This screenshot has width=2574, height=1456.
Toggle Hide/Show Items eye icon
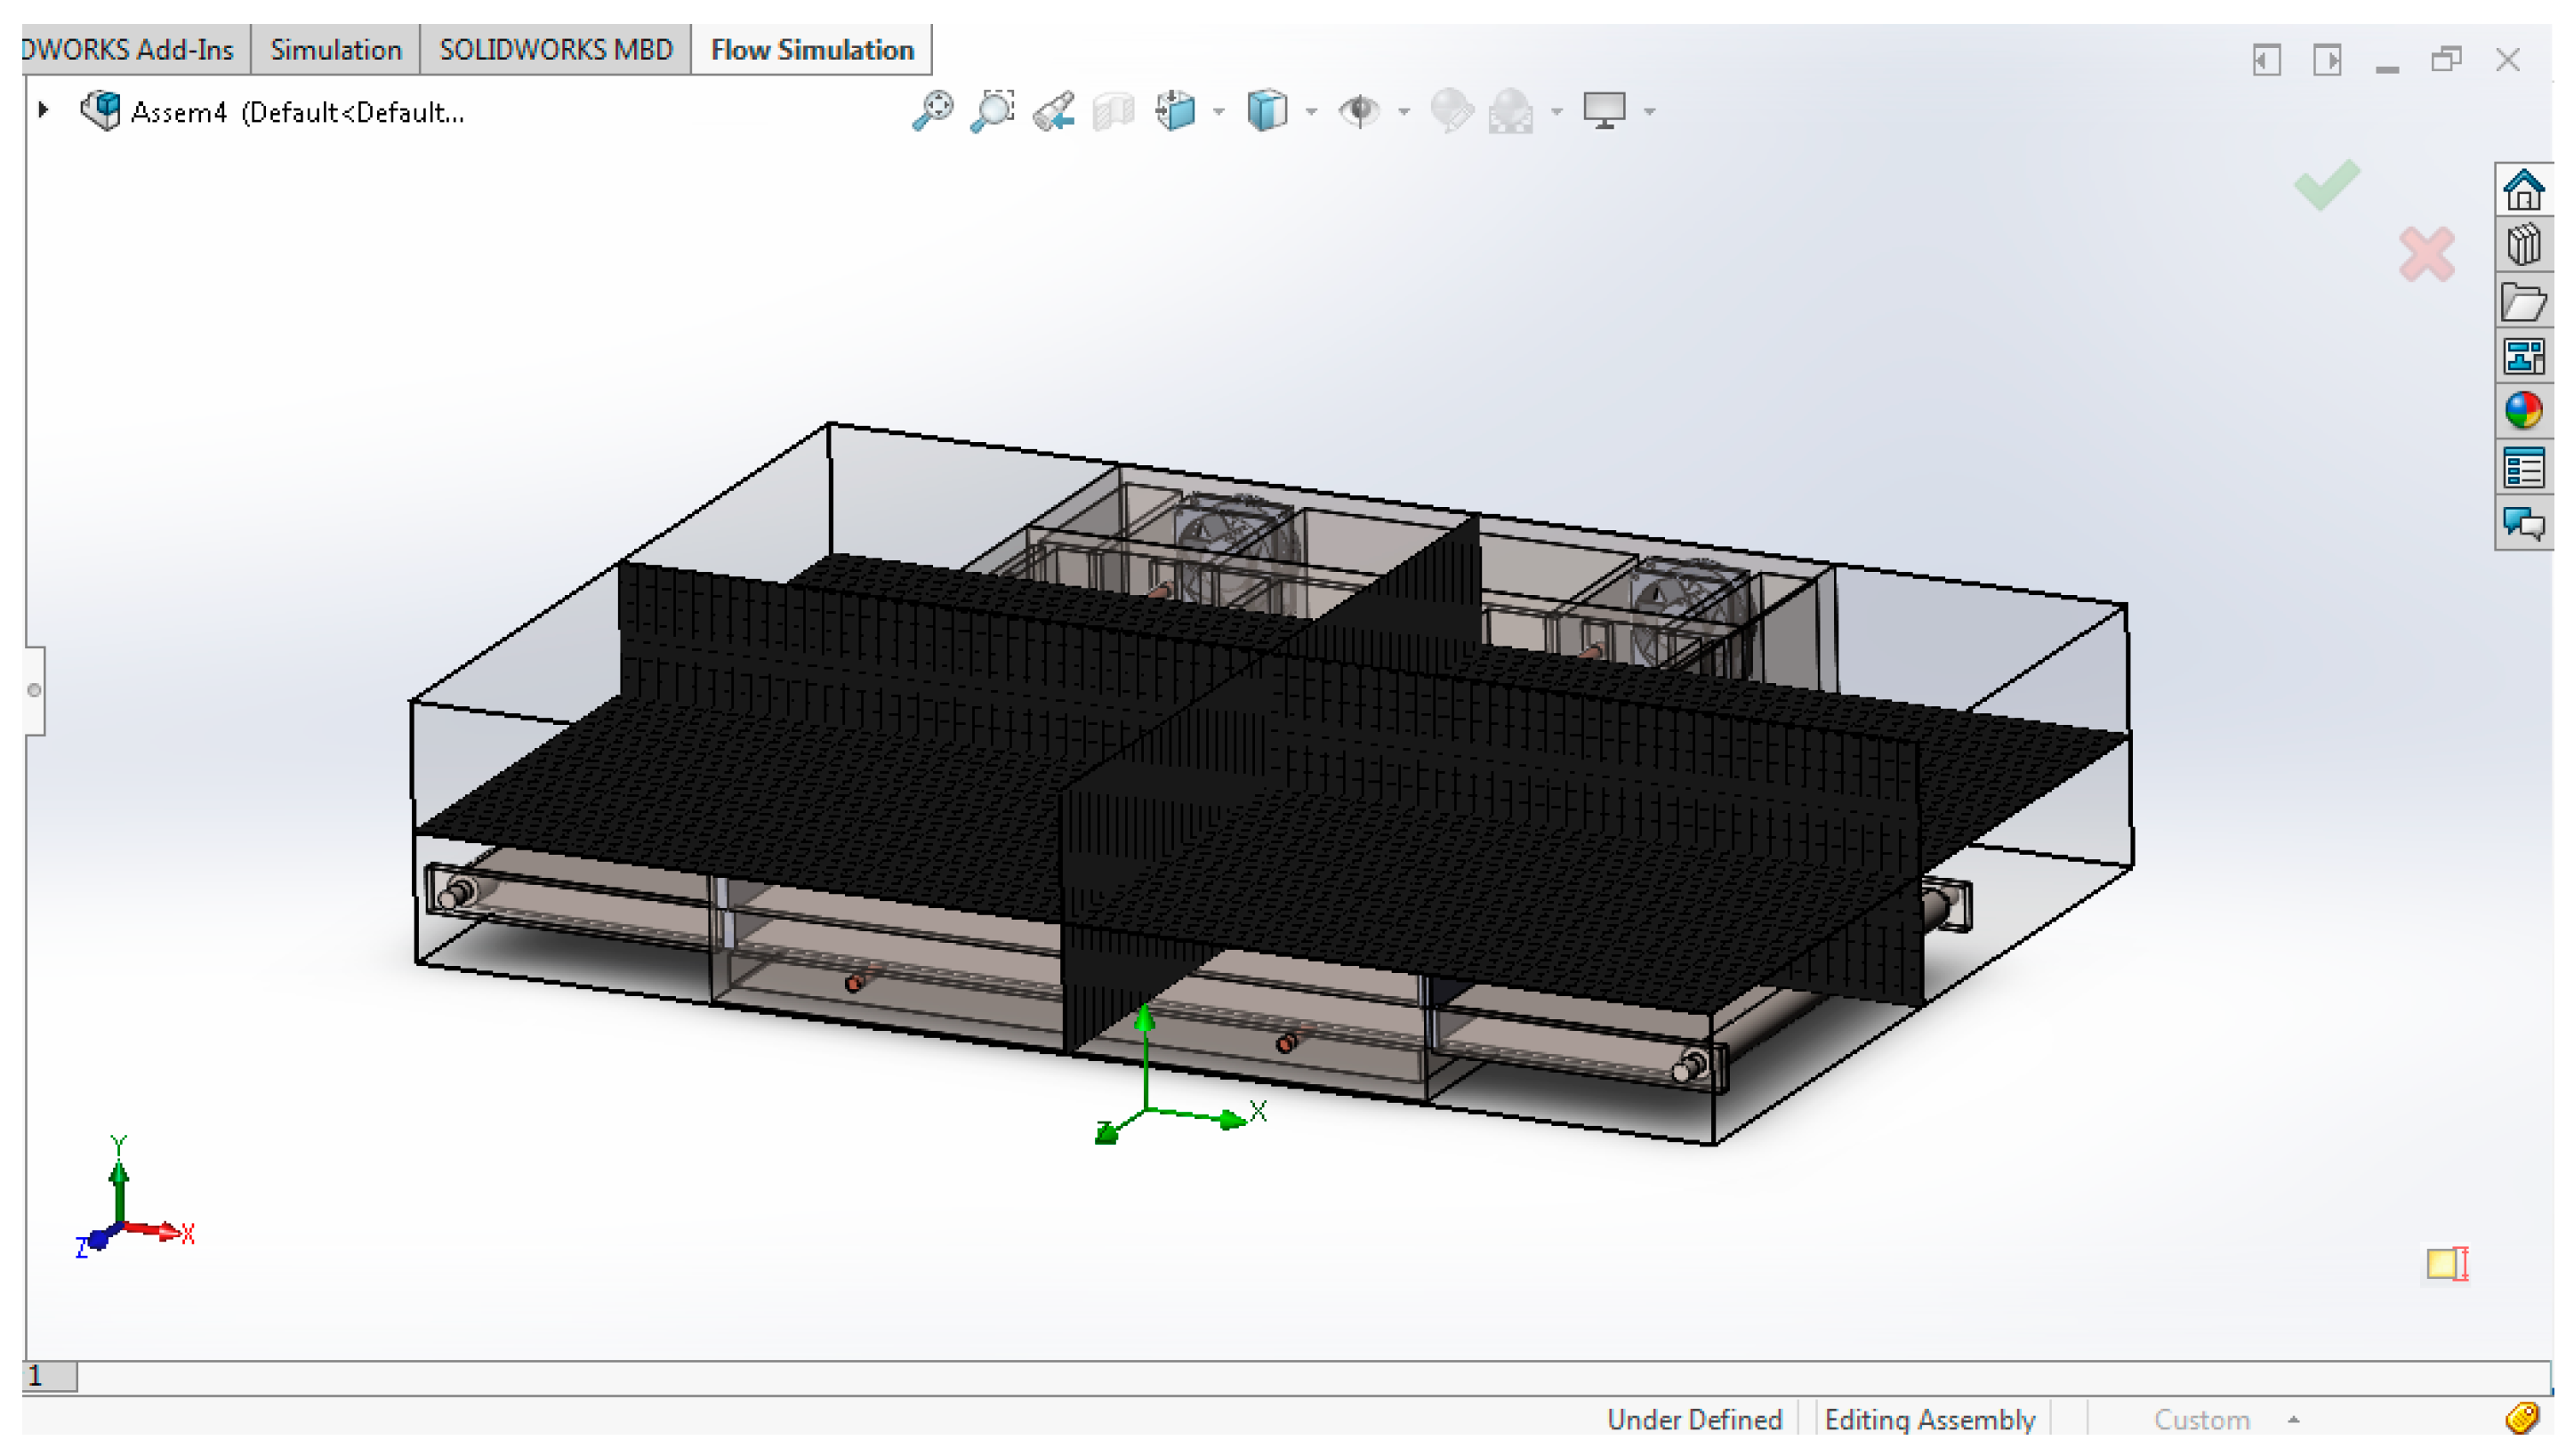click(1359, 110)
